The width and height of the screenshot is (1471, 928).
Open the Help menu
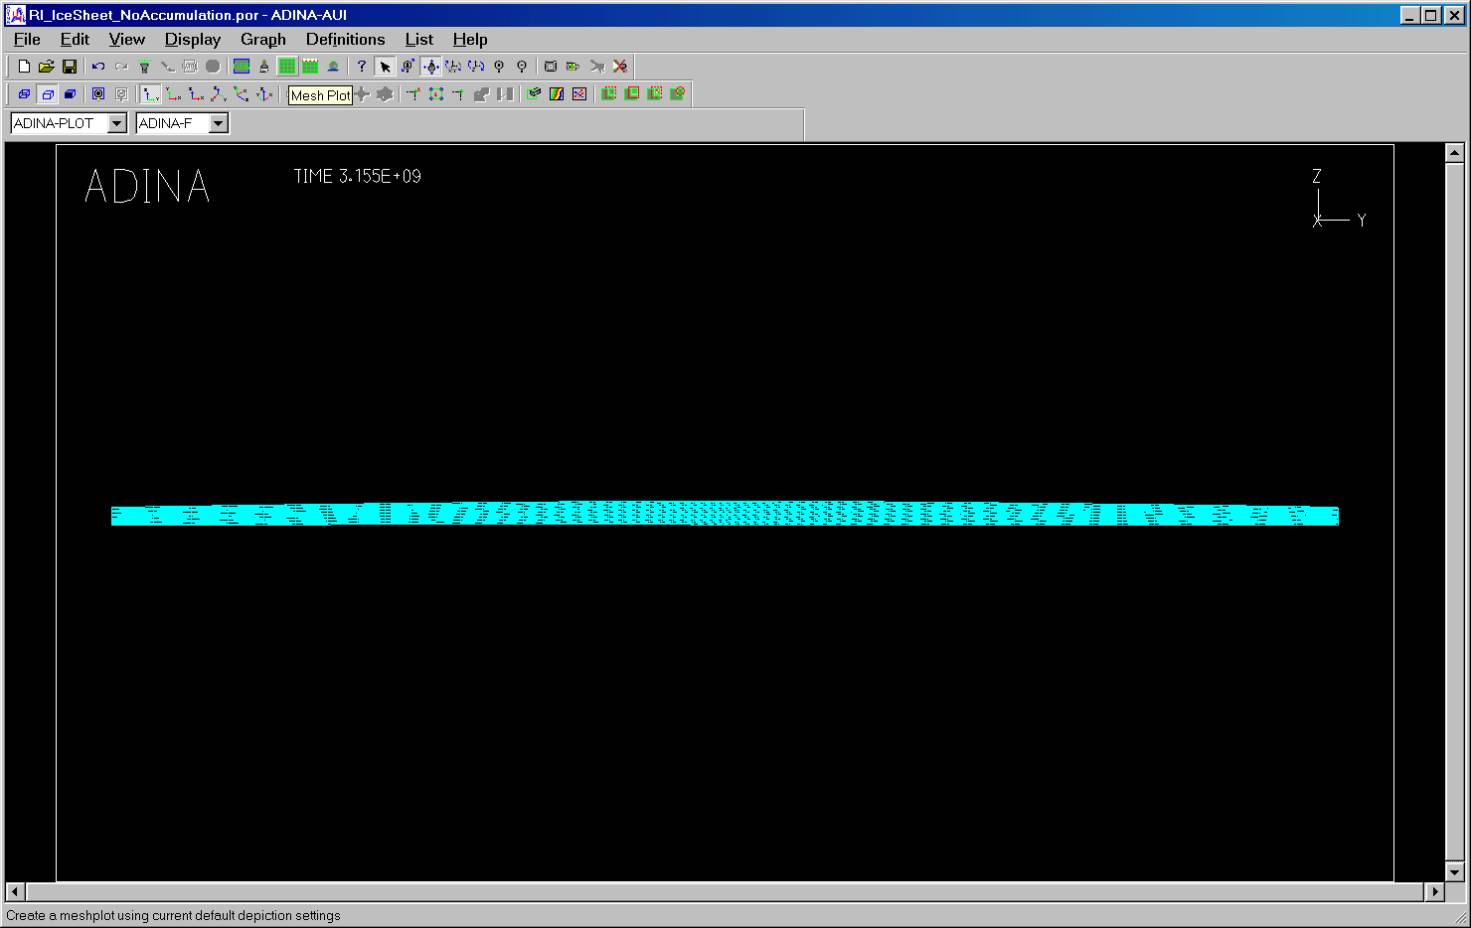click(x=469, y=39)
